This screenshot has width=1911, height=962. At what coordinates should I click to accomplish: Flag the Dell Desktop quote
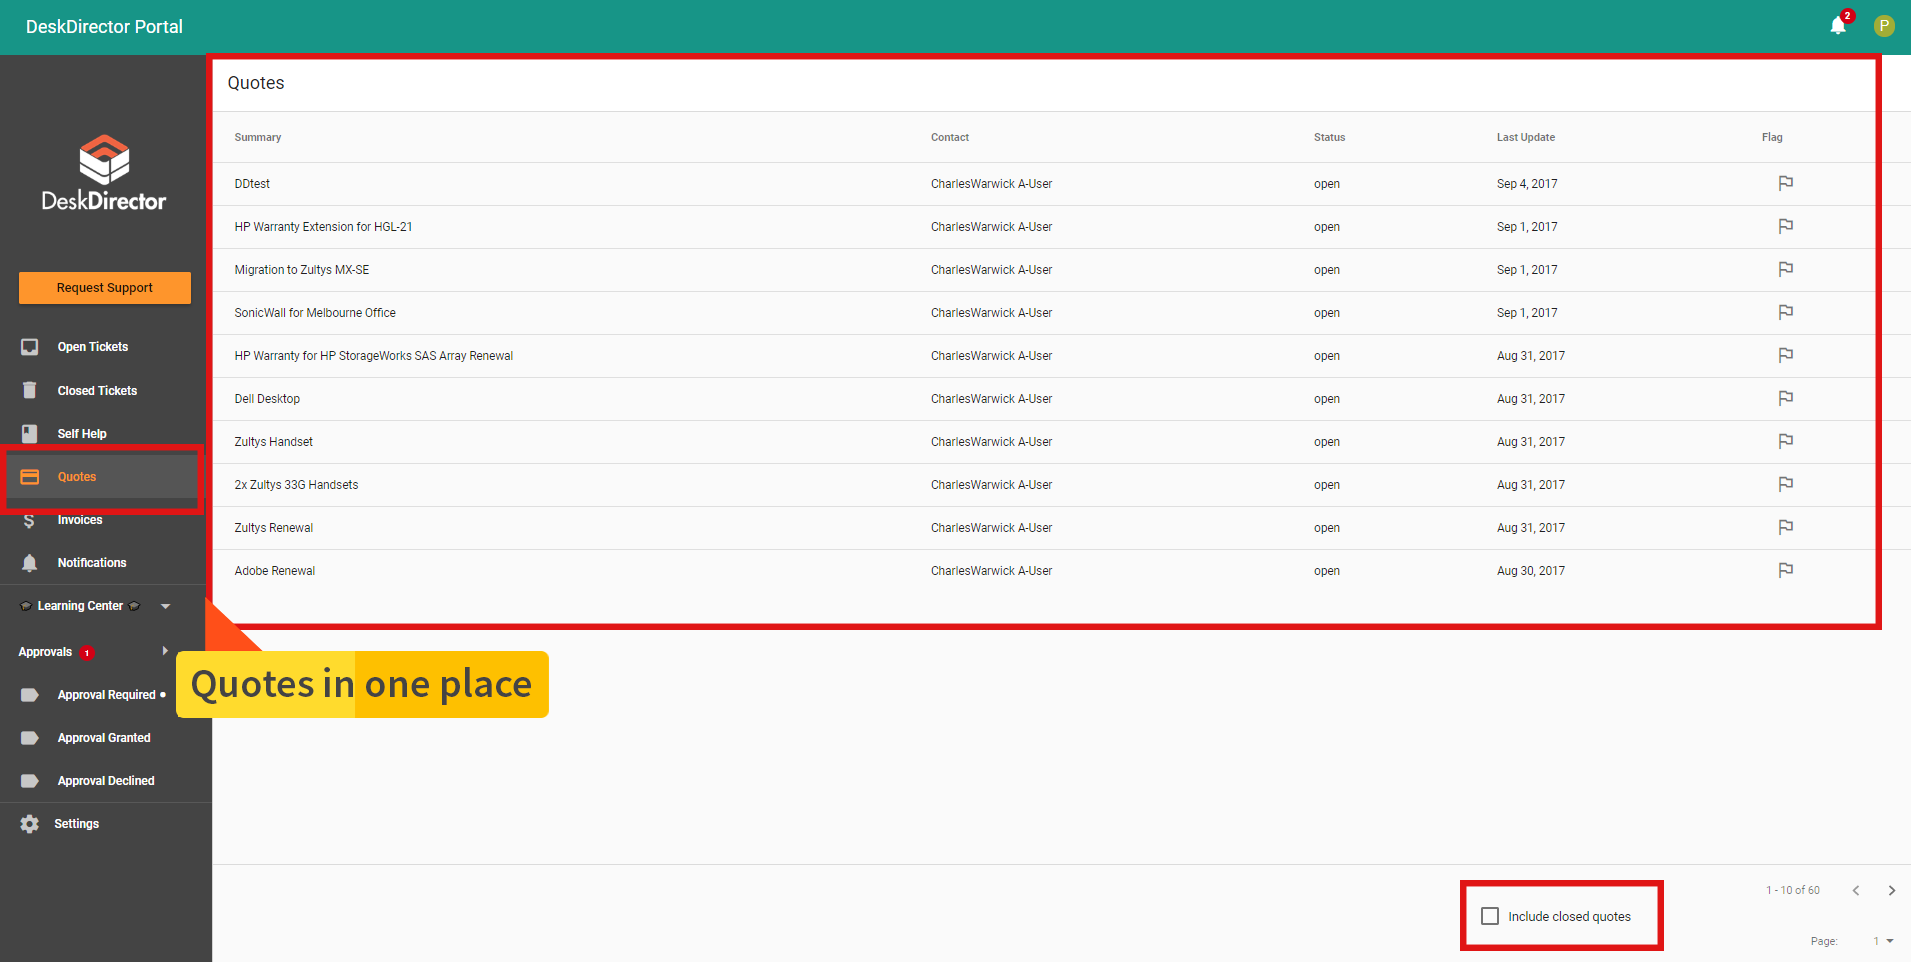[x=1786, y=398]
